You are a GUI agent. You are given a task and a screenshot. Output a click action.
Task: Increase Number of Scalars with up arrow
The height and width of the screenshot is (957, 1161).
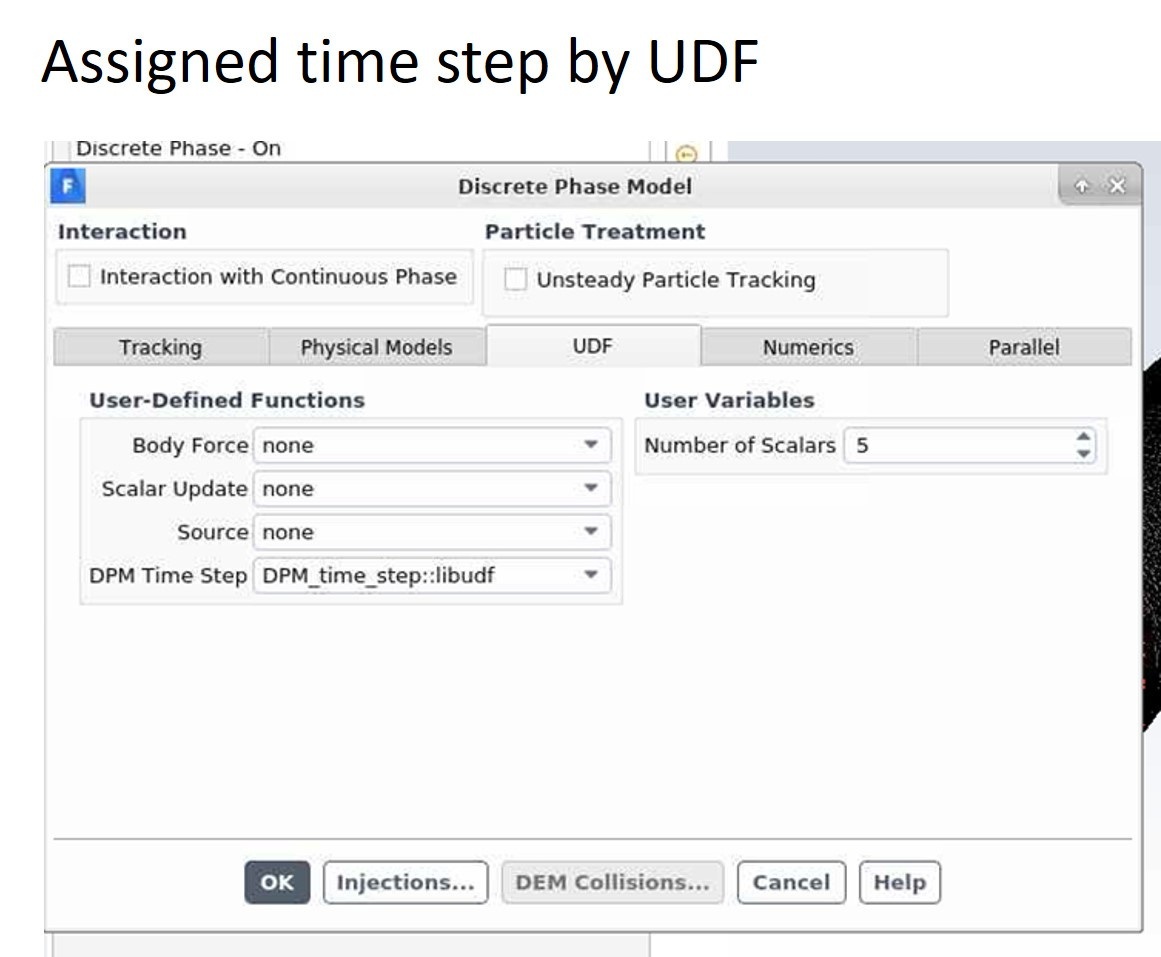(x=1083, y=437)
